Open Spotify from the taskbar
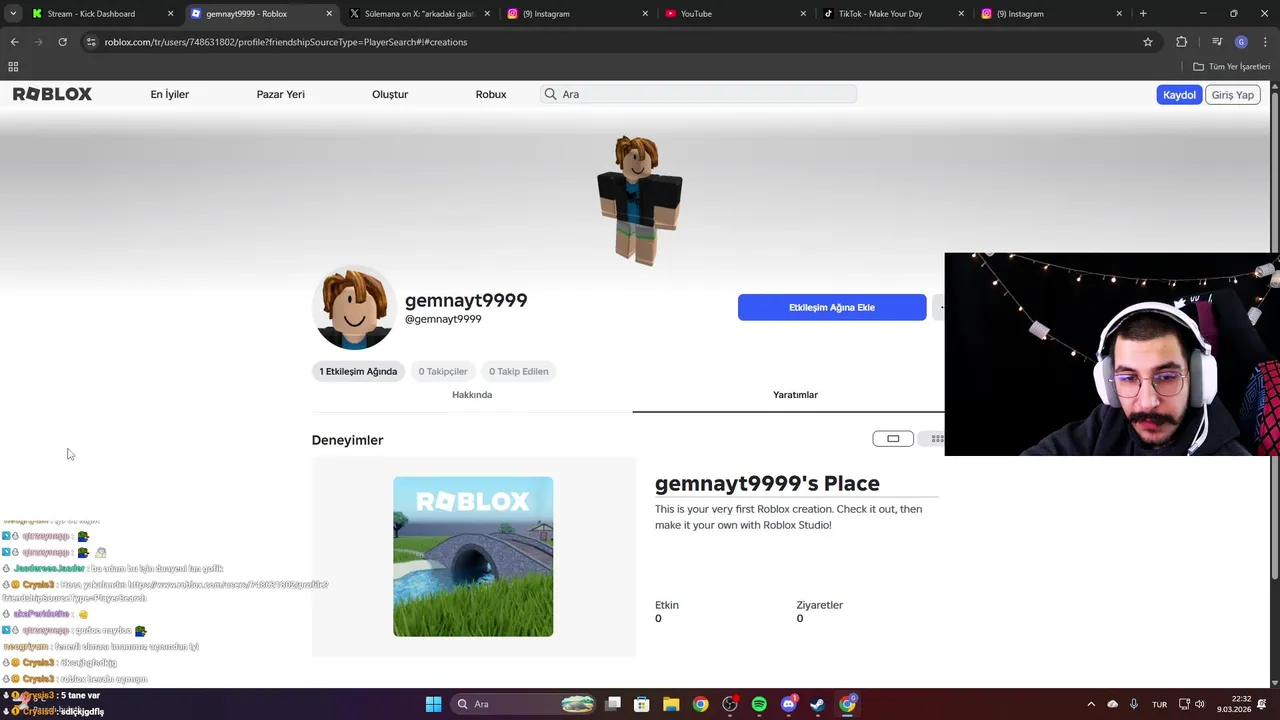Image resolution: width=1280 pixels, height=720 pixels. pyautogui.click(x=759, y=704)
